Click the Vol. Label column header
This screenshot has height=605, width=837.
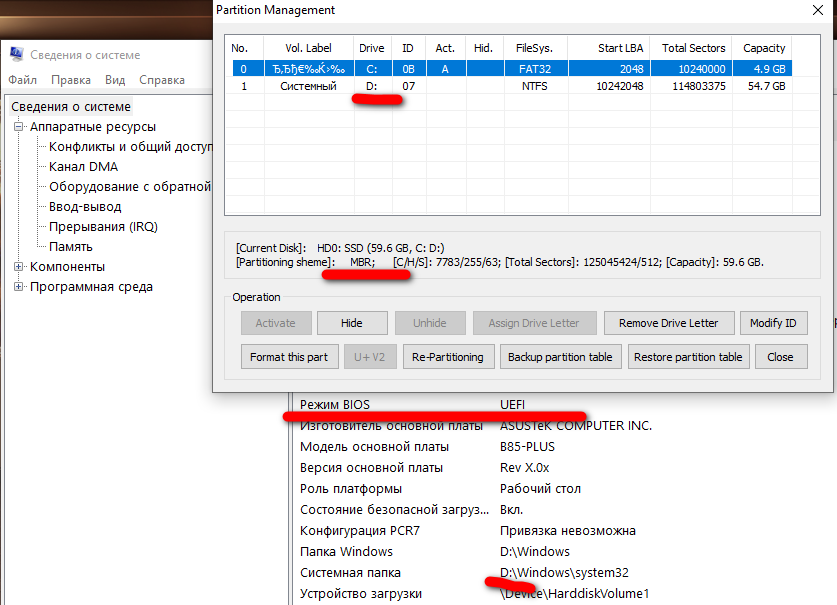click(309, 48)
